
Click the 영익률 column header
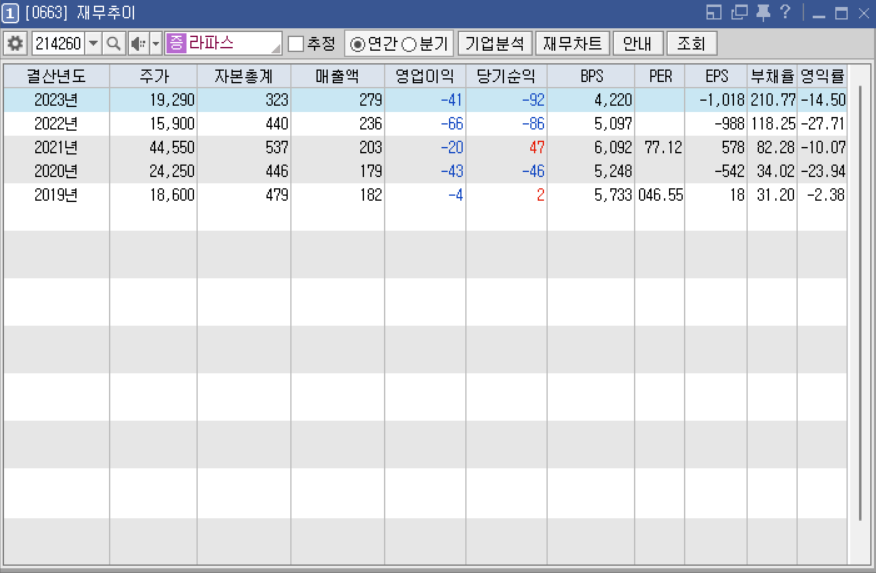822,76
